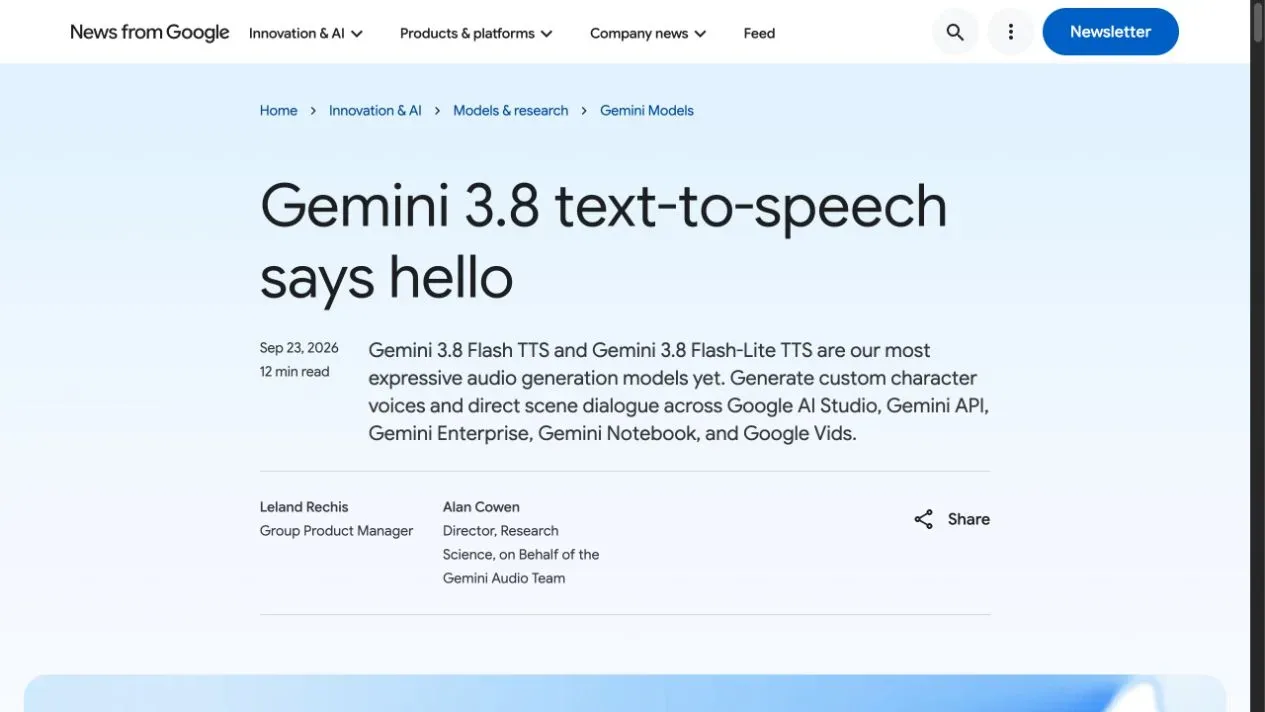Click the share icon beside Share
The width and height of the screenshot is (1265, 712).
(923, 519)
